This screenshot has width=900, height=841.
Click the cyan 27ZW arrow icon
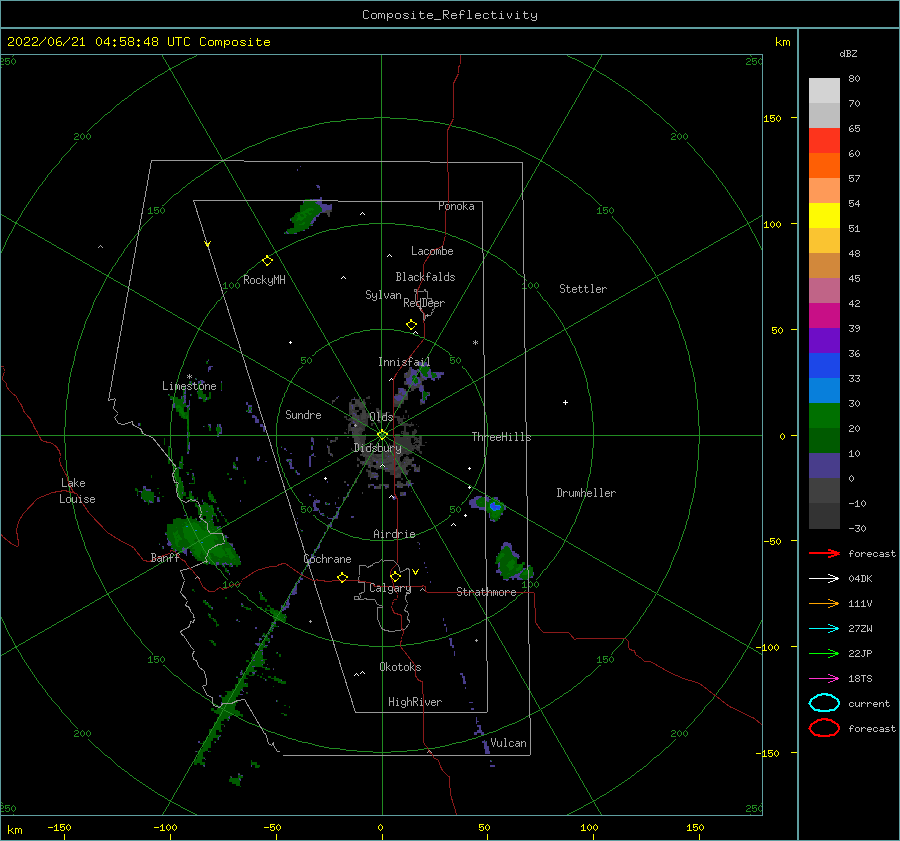(824, 629)
